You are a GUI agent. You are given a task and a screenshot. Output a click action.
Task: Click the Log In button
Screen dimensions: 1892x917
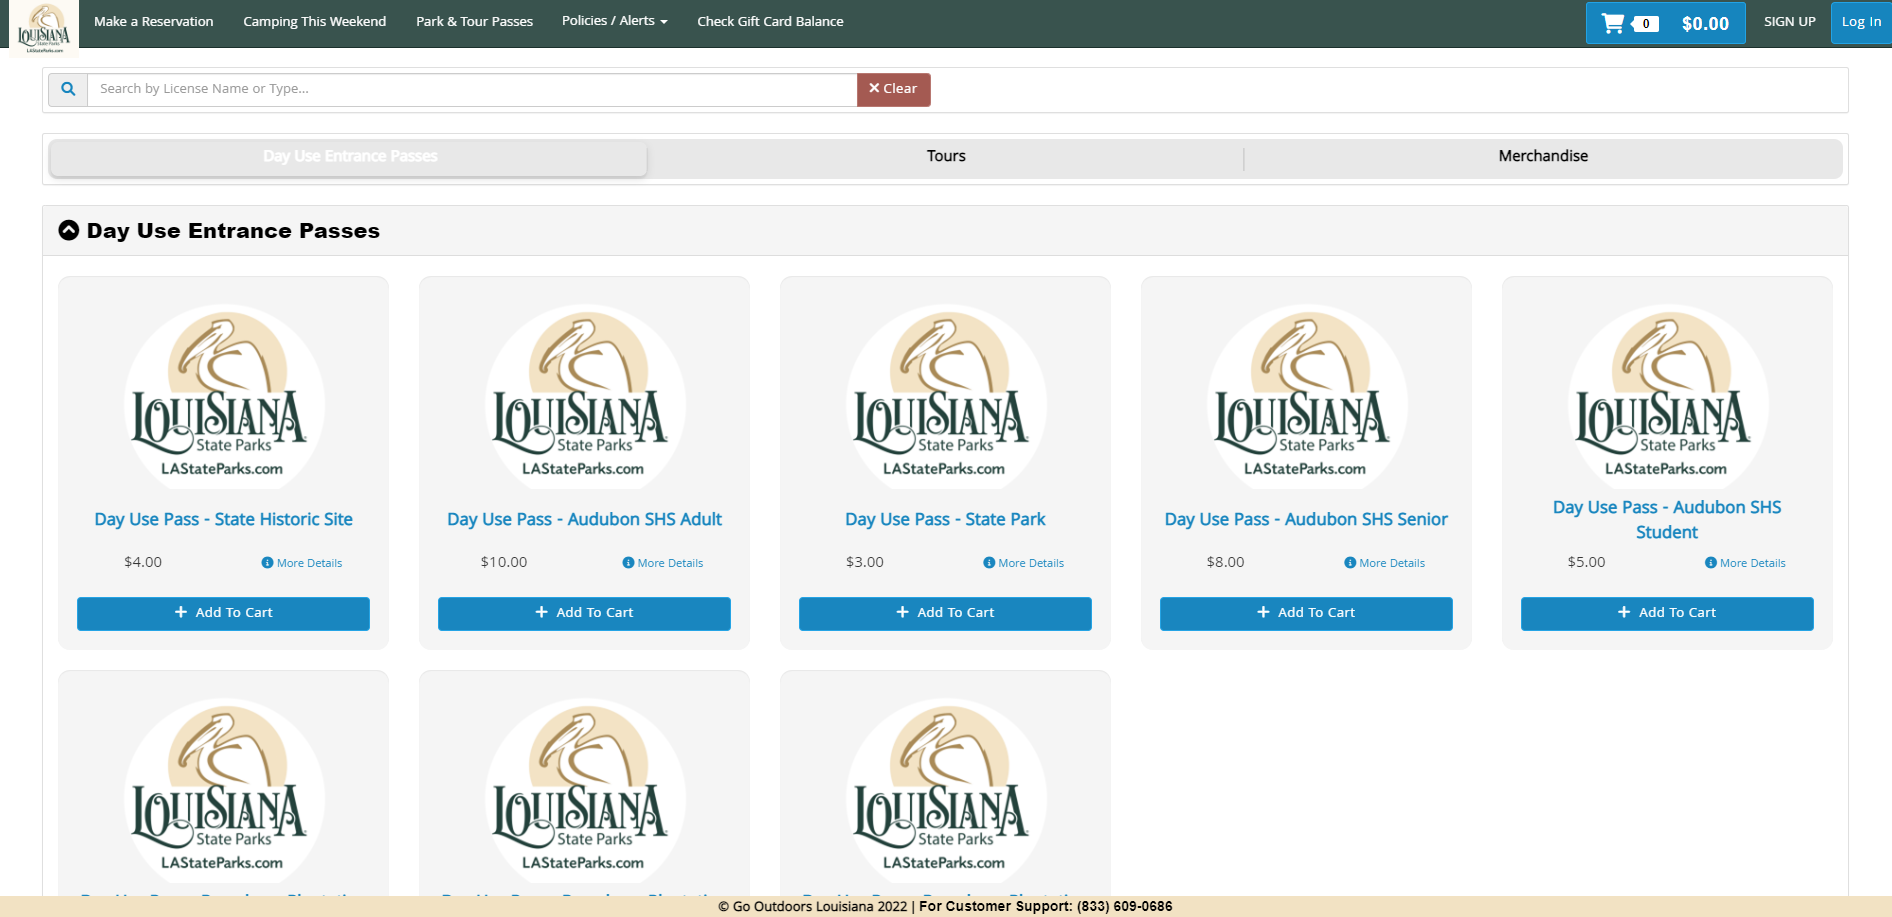[1861, 22]
